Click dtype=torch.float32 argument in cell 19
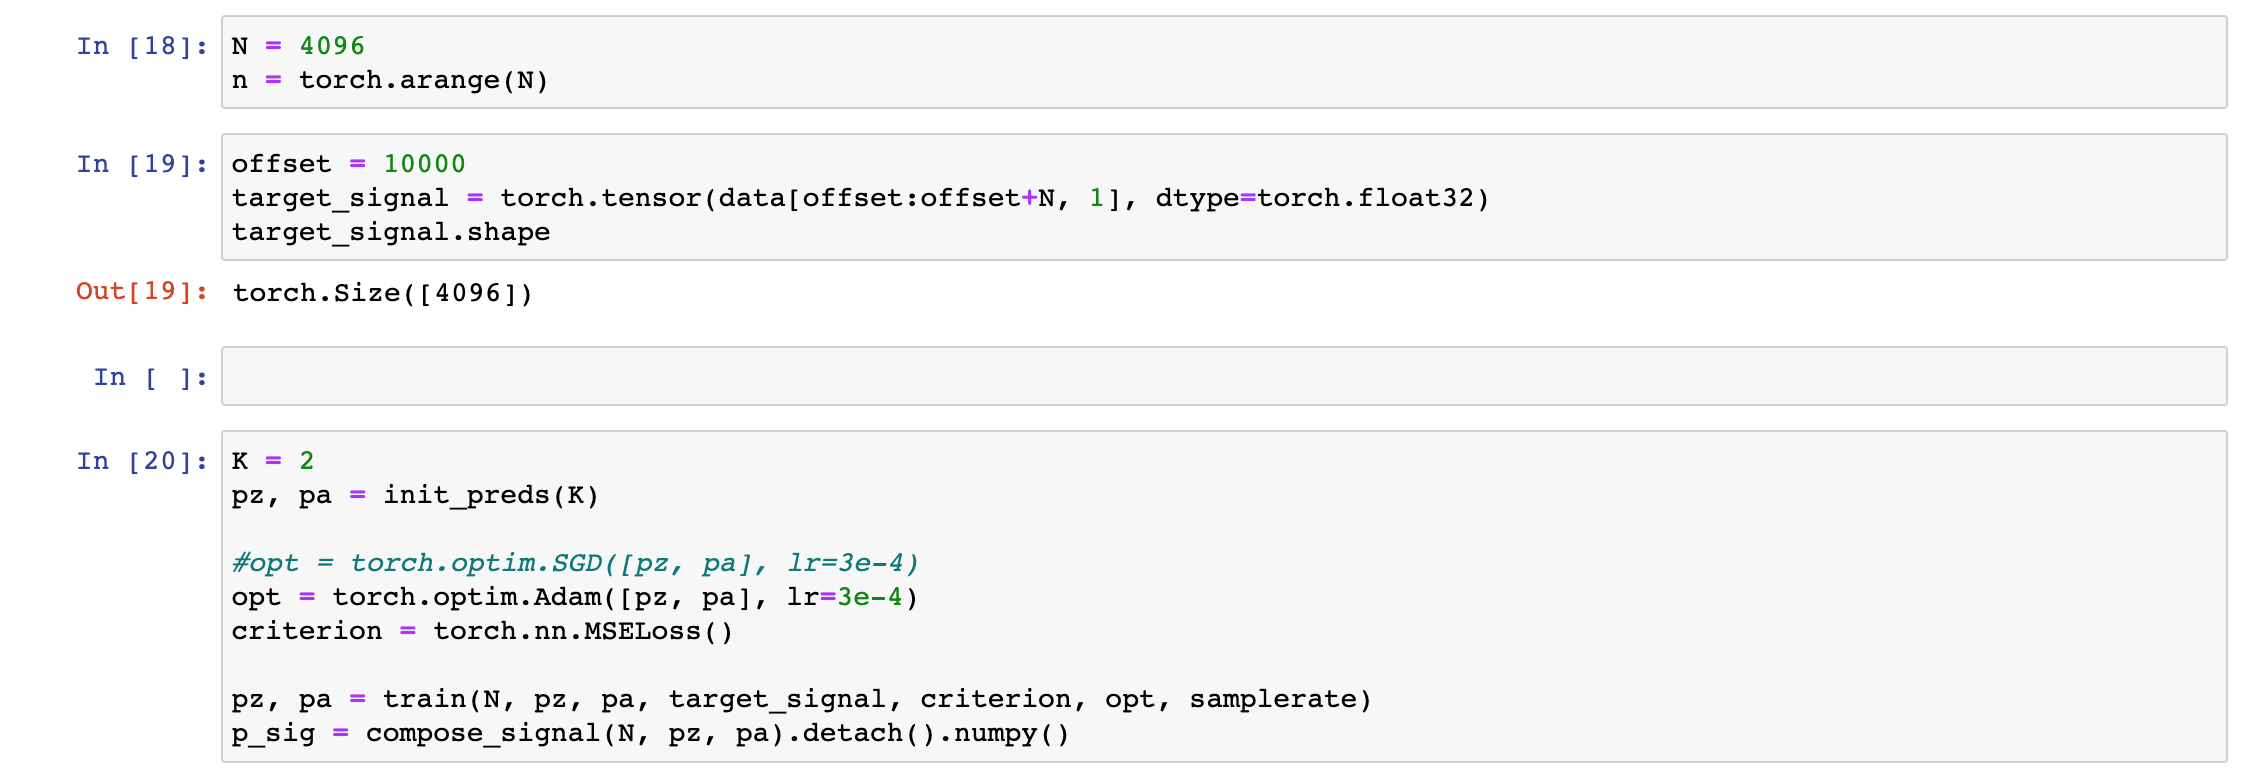Viewport: 2261px width, 774px height. pos(1314,198)
